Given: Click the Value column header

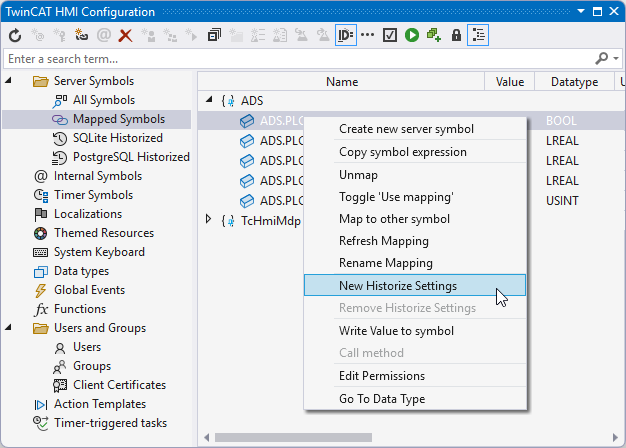Looking at the screenshot, I should point(509,82).
